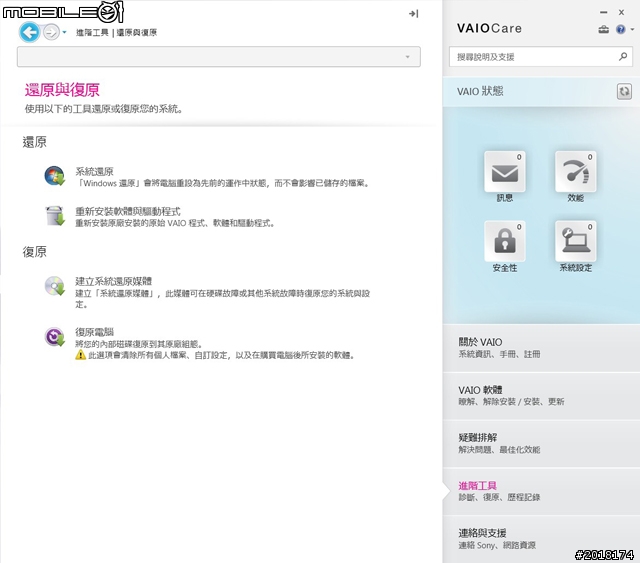
Task: Click the 系統還原 title link
Action: (94, 171)
